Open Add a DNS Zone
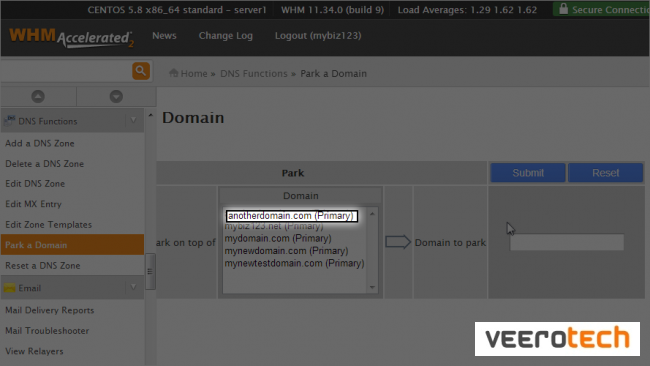Image resolution: width=650 pixels, height=366 pixels. coord(40,143)
